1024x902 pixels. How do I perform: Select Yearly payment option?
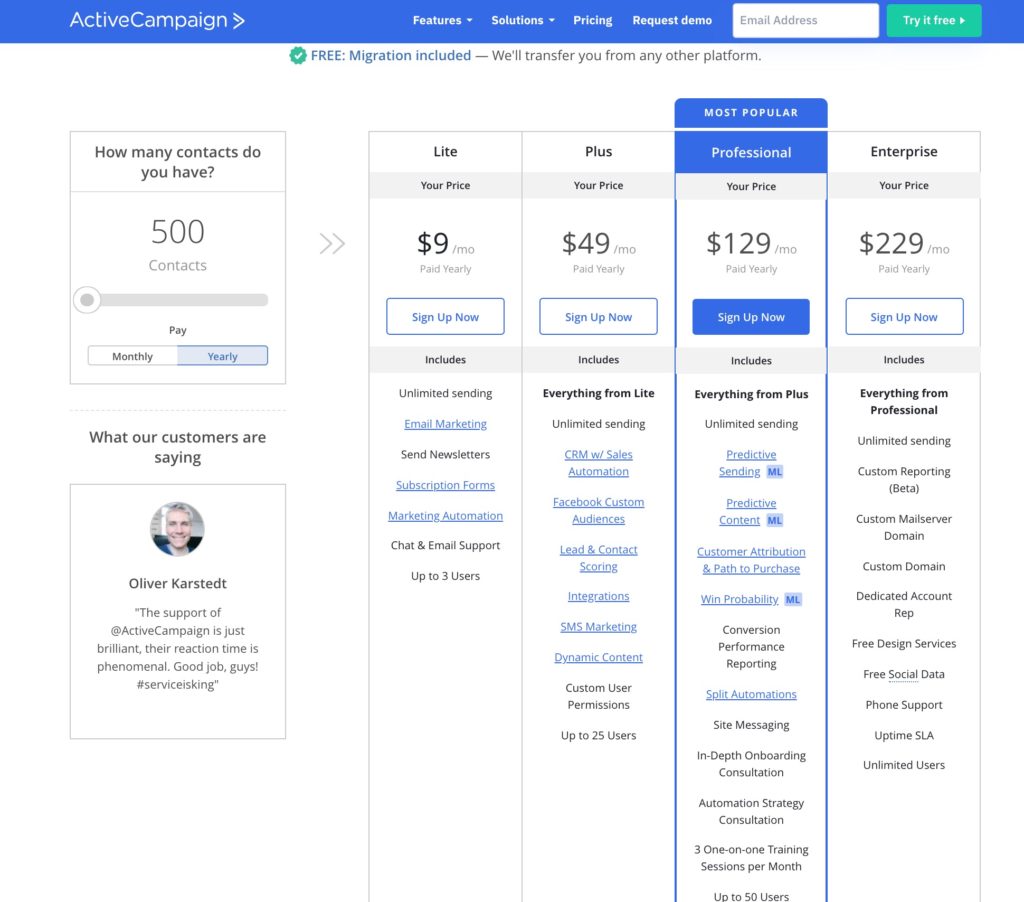pos(223,356)
